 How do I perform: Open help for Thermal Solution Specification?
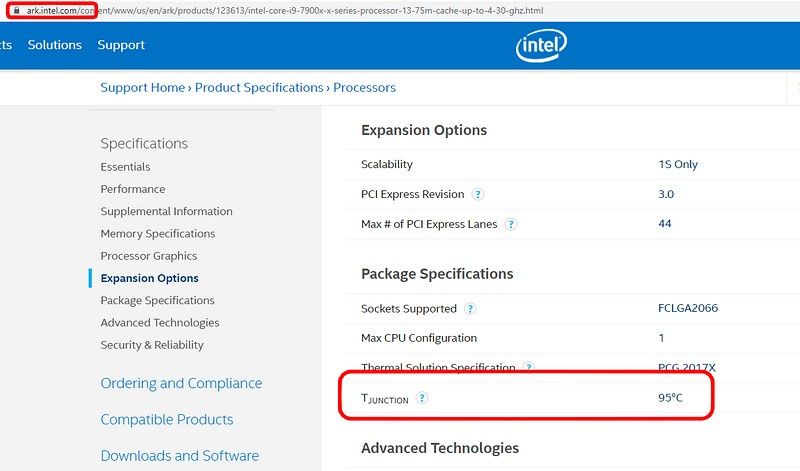[529, 367]
